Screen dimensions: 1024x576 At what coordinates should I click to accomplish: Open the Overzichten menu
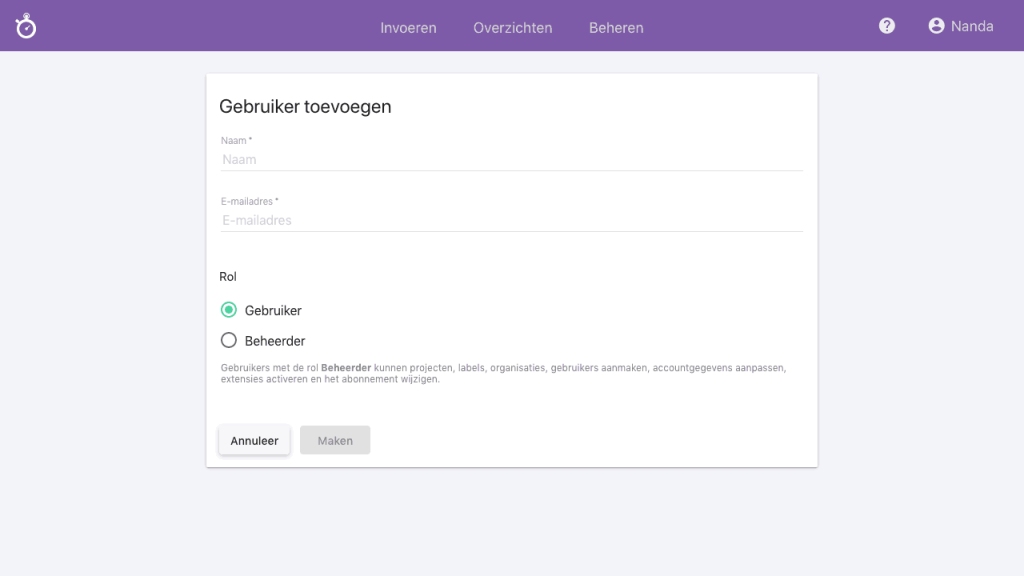(512, 28)
